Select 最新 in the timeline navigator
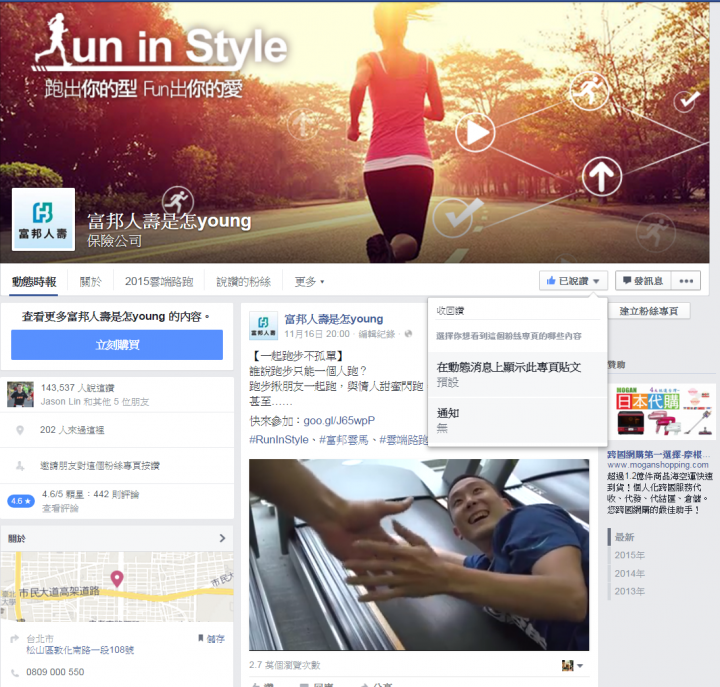 pos(624,537)
